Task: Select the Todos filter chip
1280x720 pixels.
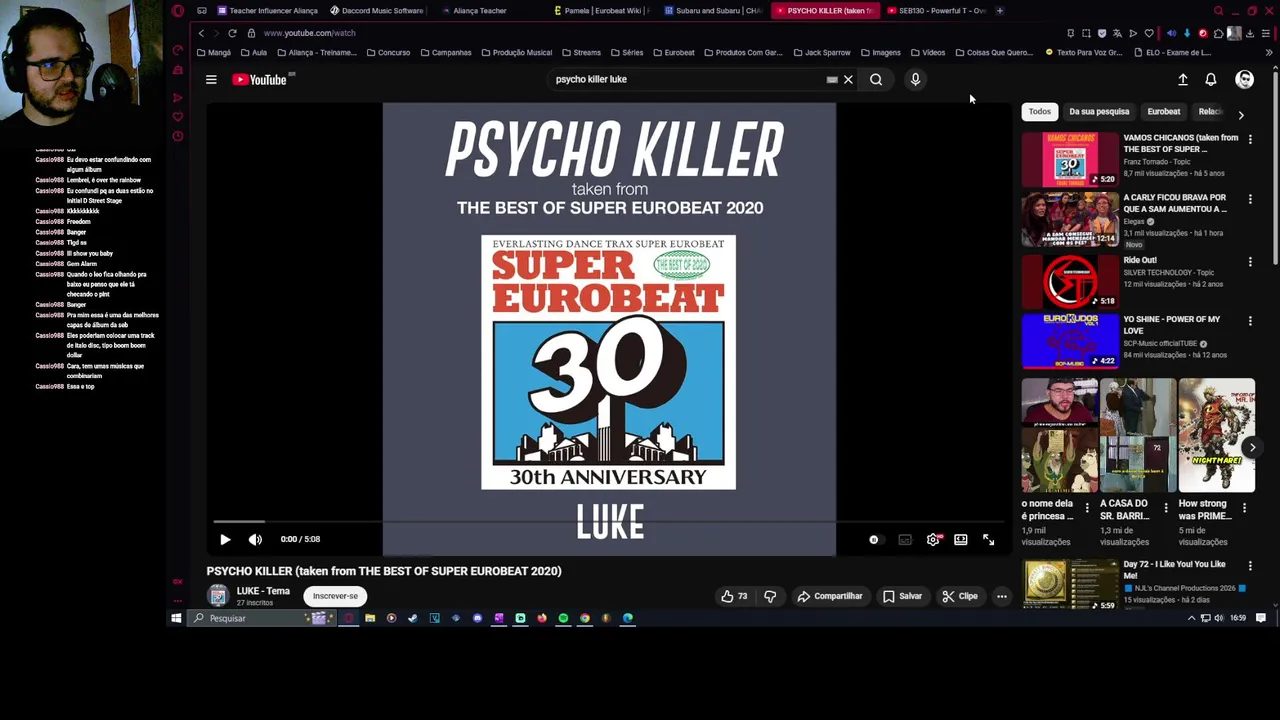Action: pyautogui.click(x=1040, y=112)
